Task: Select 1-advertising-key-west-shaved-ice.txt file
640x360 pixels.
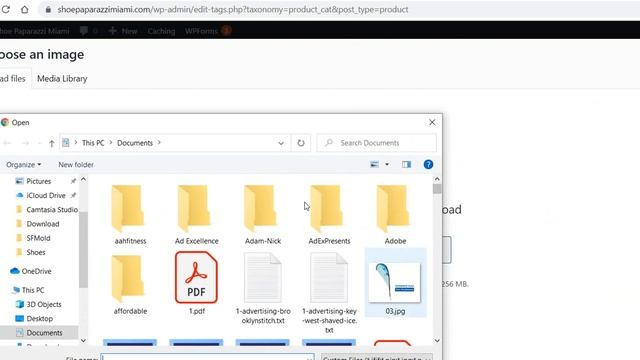Action: point(329,293)
